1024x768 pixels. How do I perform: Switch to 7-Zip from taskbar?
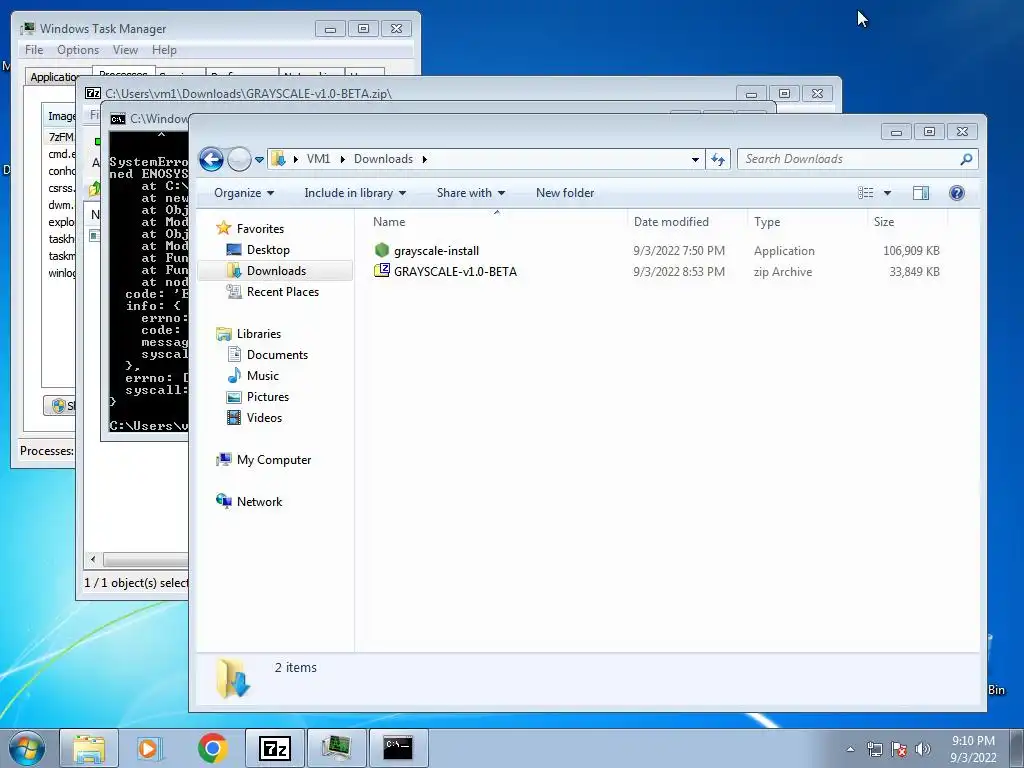point(274,748)
